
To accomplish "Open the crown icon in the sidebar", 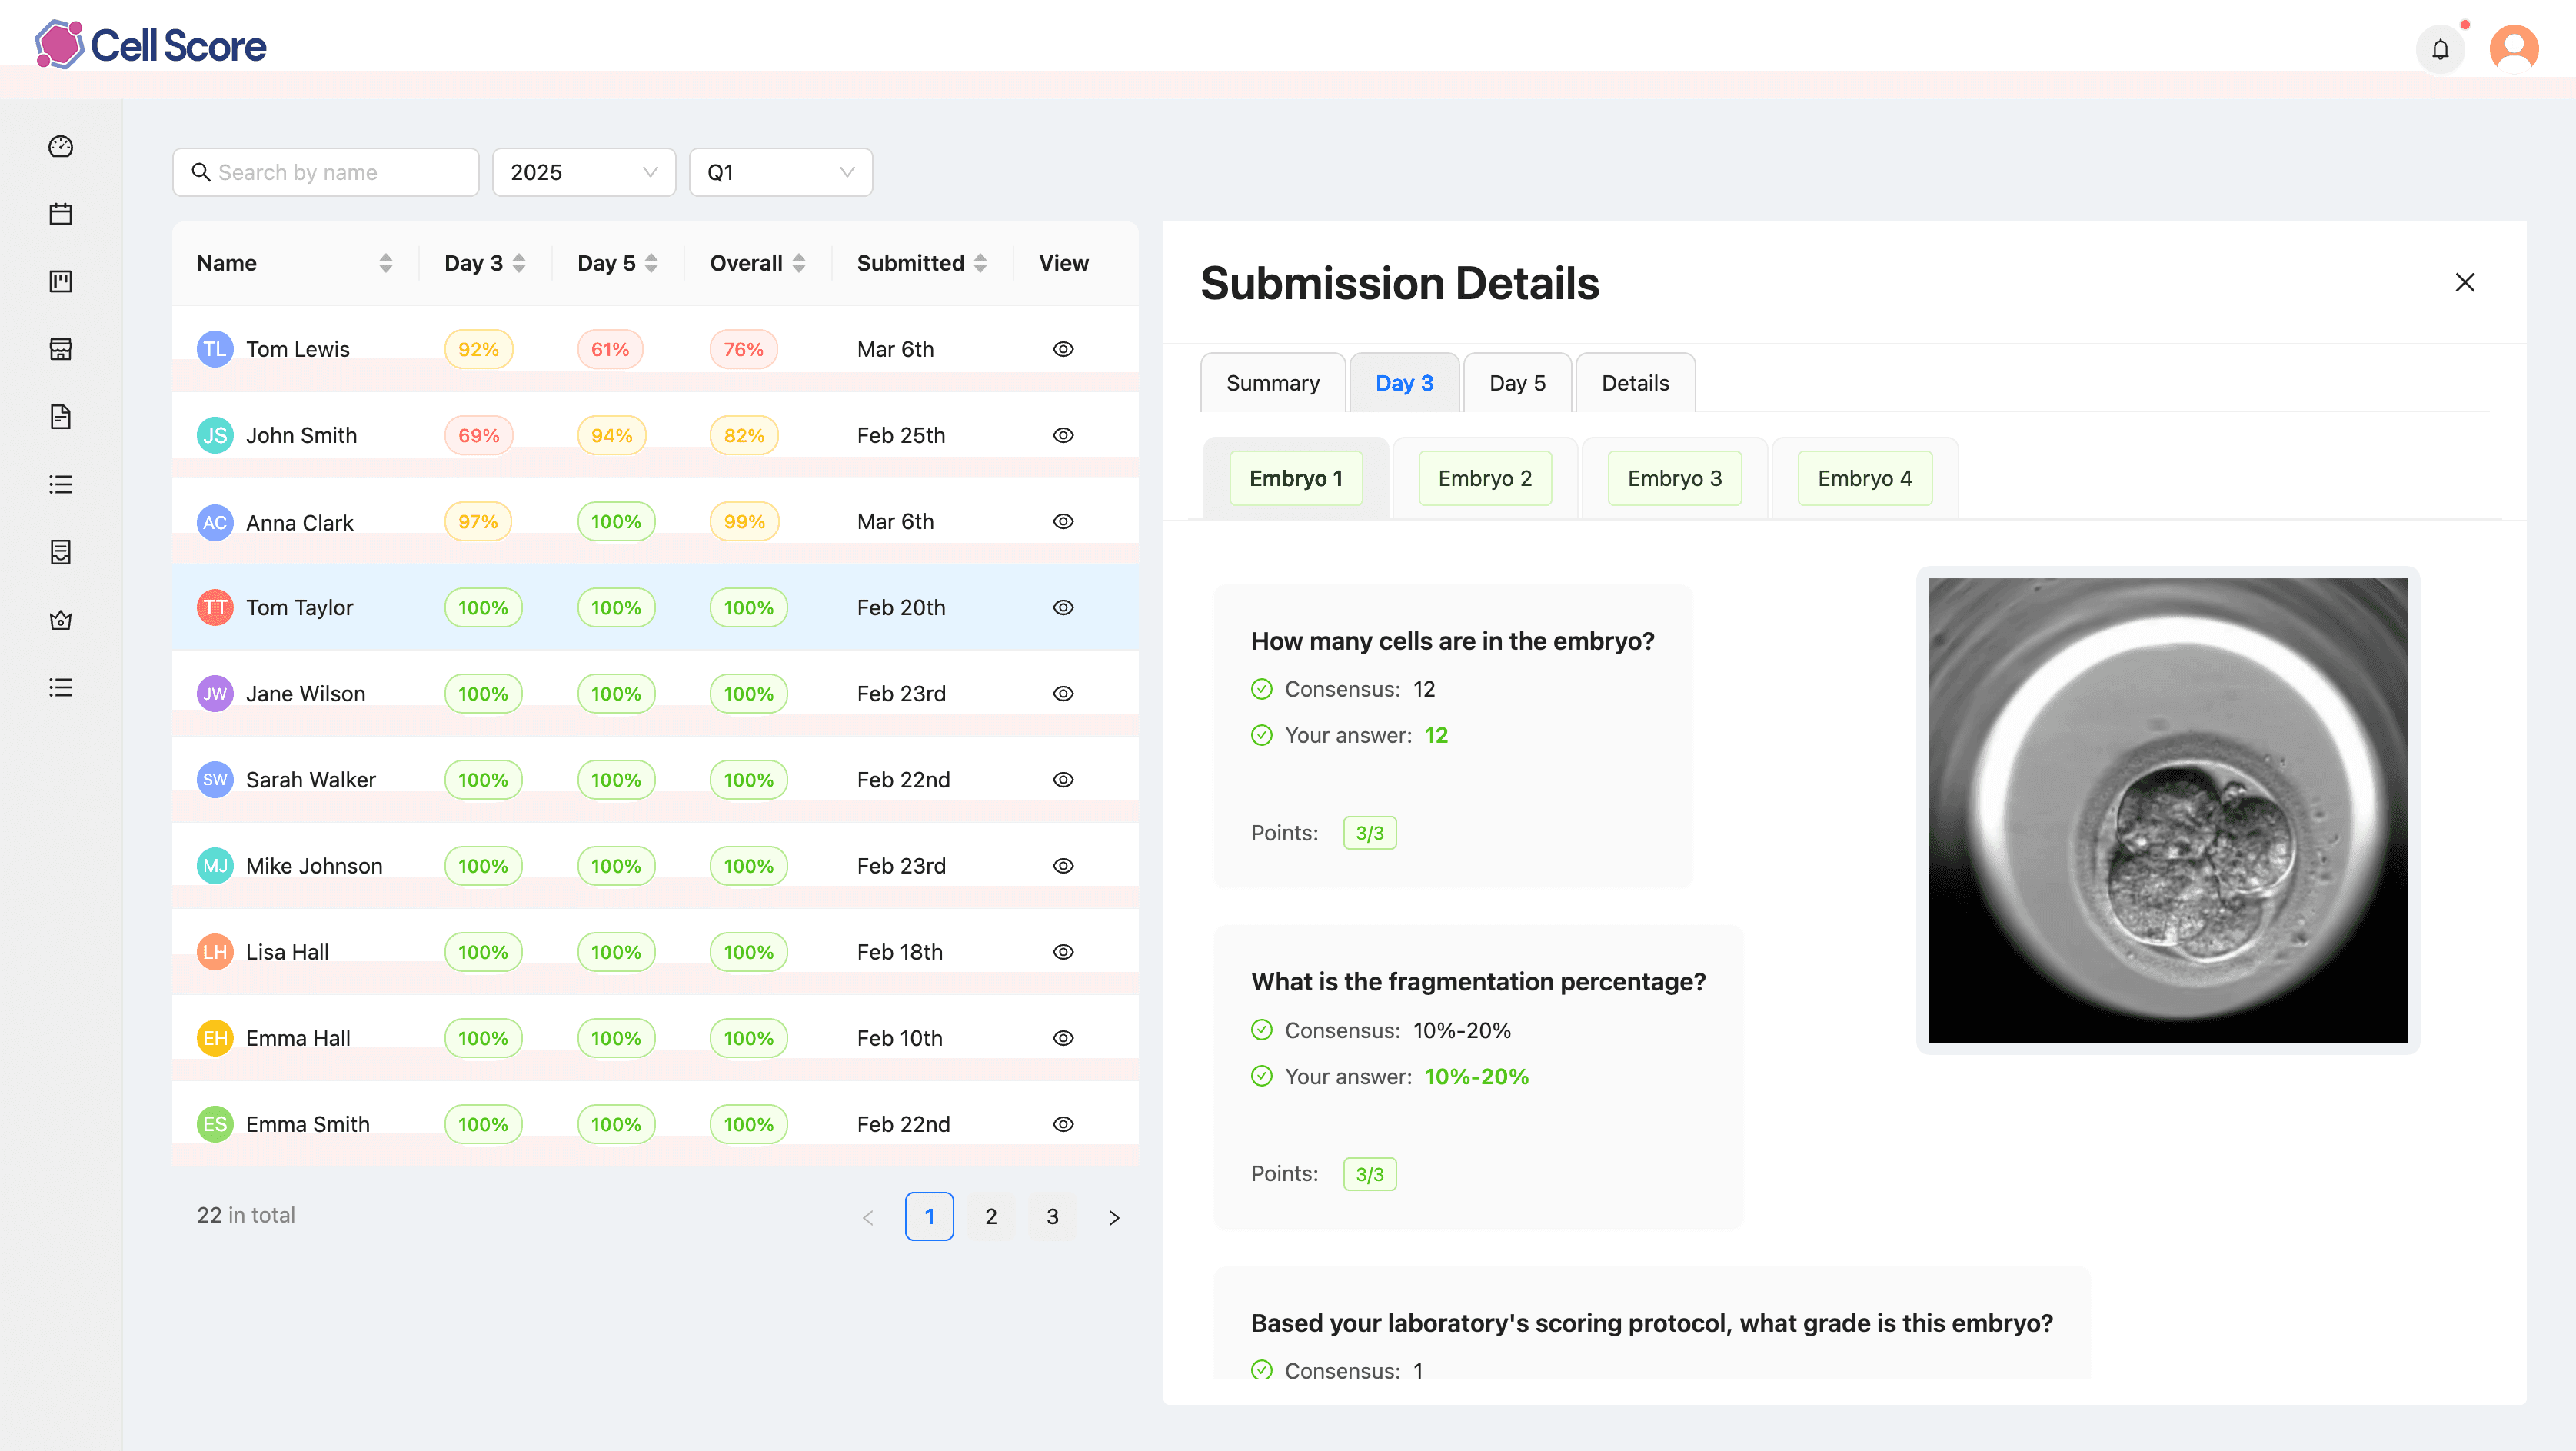I will tap(61, 620).
